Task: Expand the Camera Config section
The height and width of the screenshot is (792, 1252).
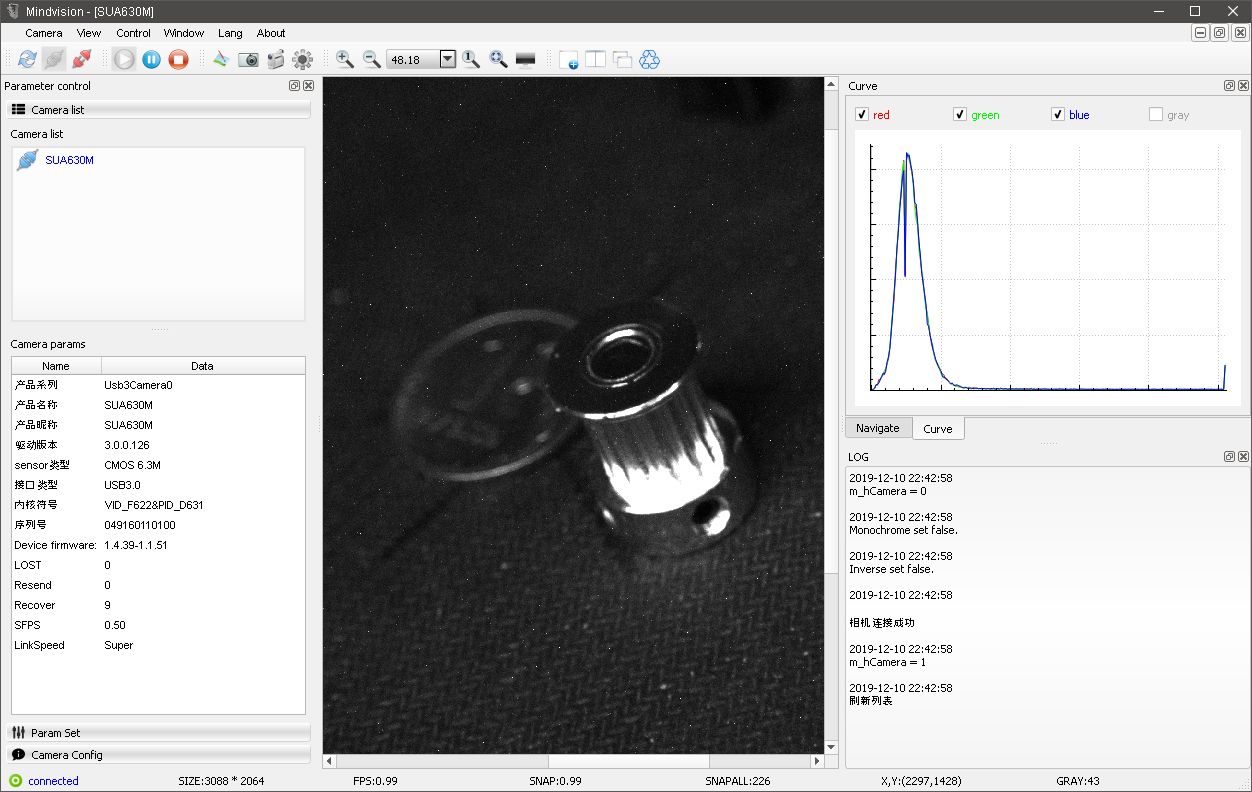Action: point(158,755)
